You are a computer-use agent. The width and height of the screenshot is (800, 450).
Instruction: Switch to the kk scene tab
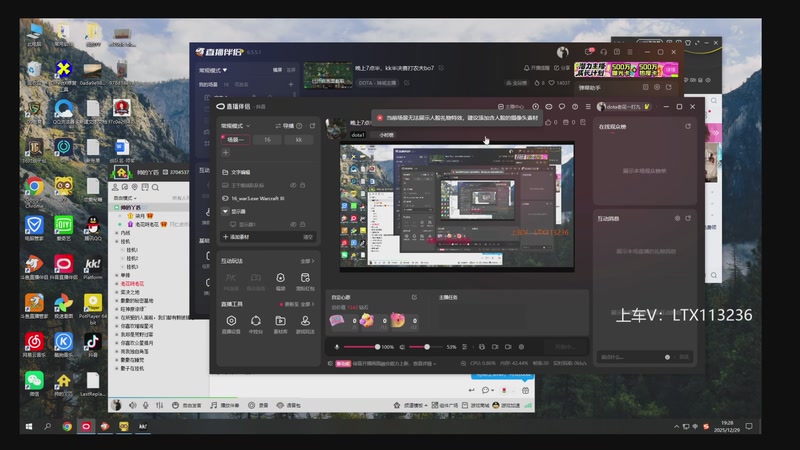pos(298,139)
